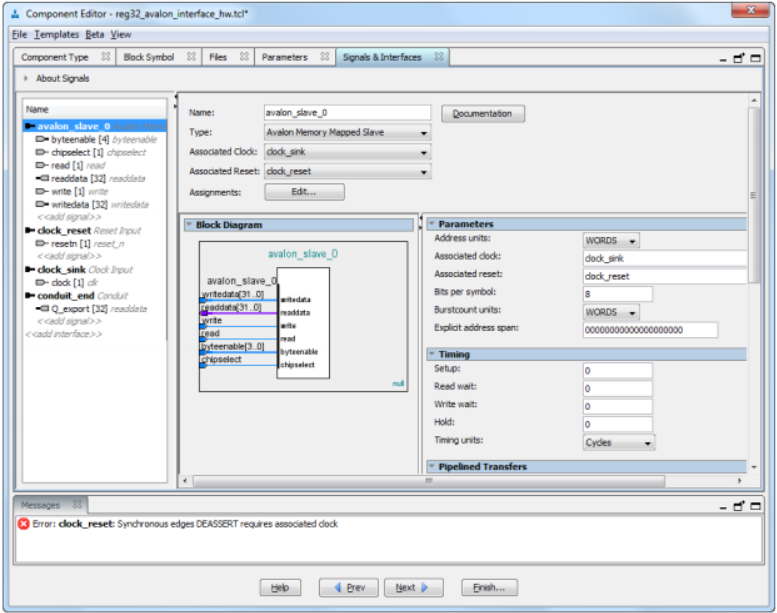Click the Name field containing avalon_slave_0
This screenshot has width=777, height=613.
pyautogui.click(x=347, y=112)
